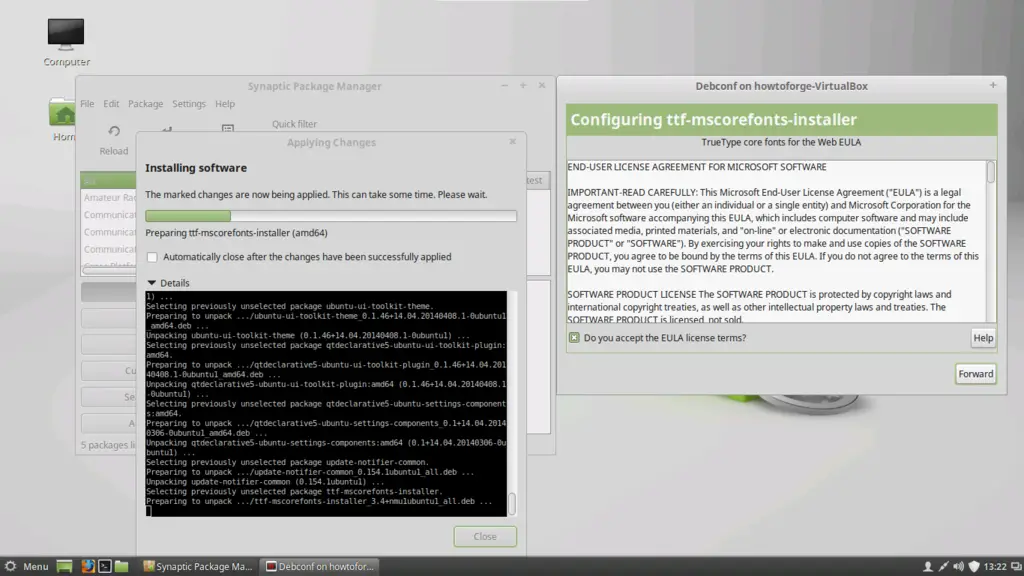
Task: Open the Edit menu in Synaptic
Action: [111, 104]
